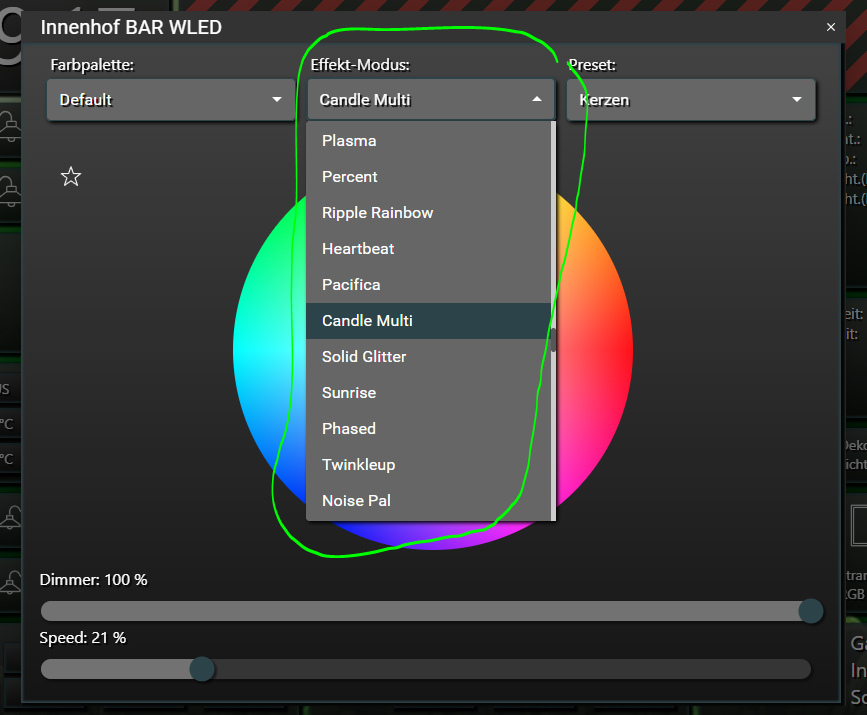Viewport: 867px width, 715px height.
Task: Click the Dimmer: 100 % label
Action: [93, 580]
